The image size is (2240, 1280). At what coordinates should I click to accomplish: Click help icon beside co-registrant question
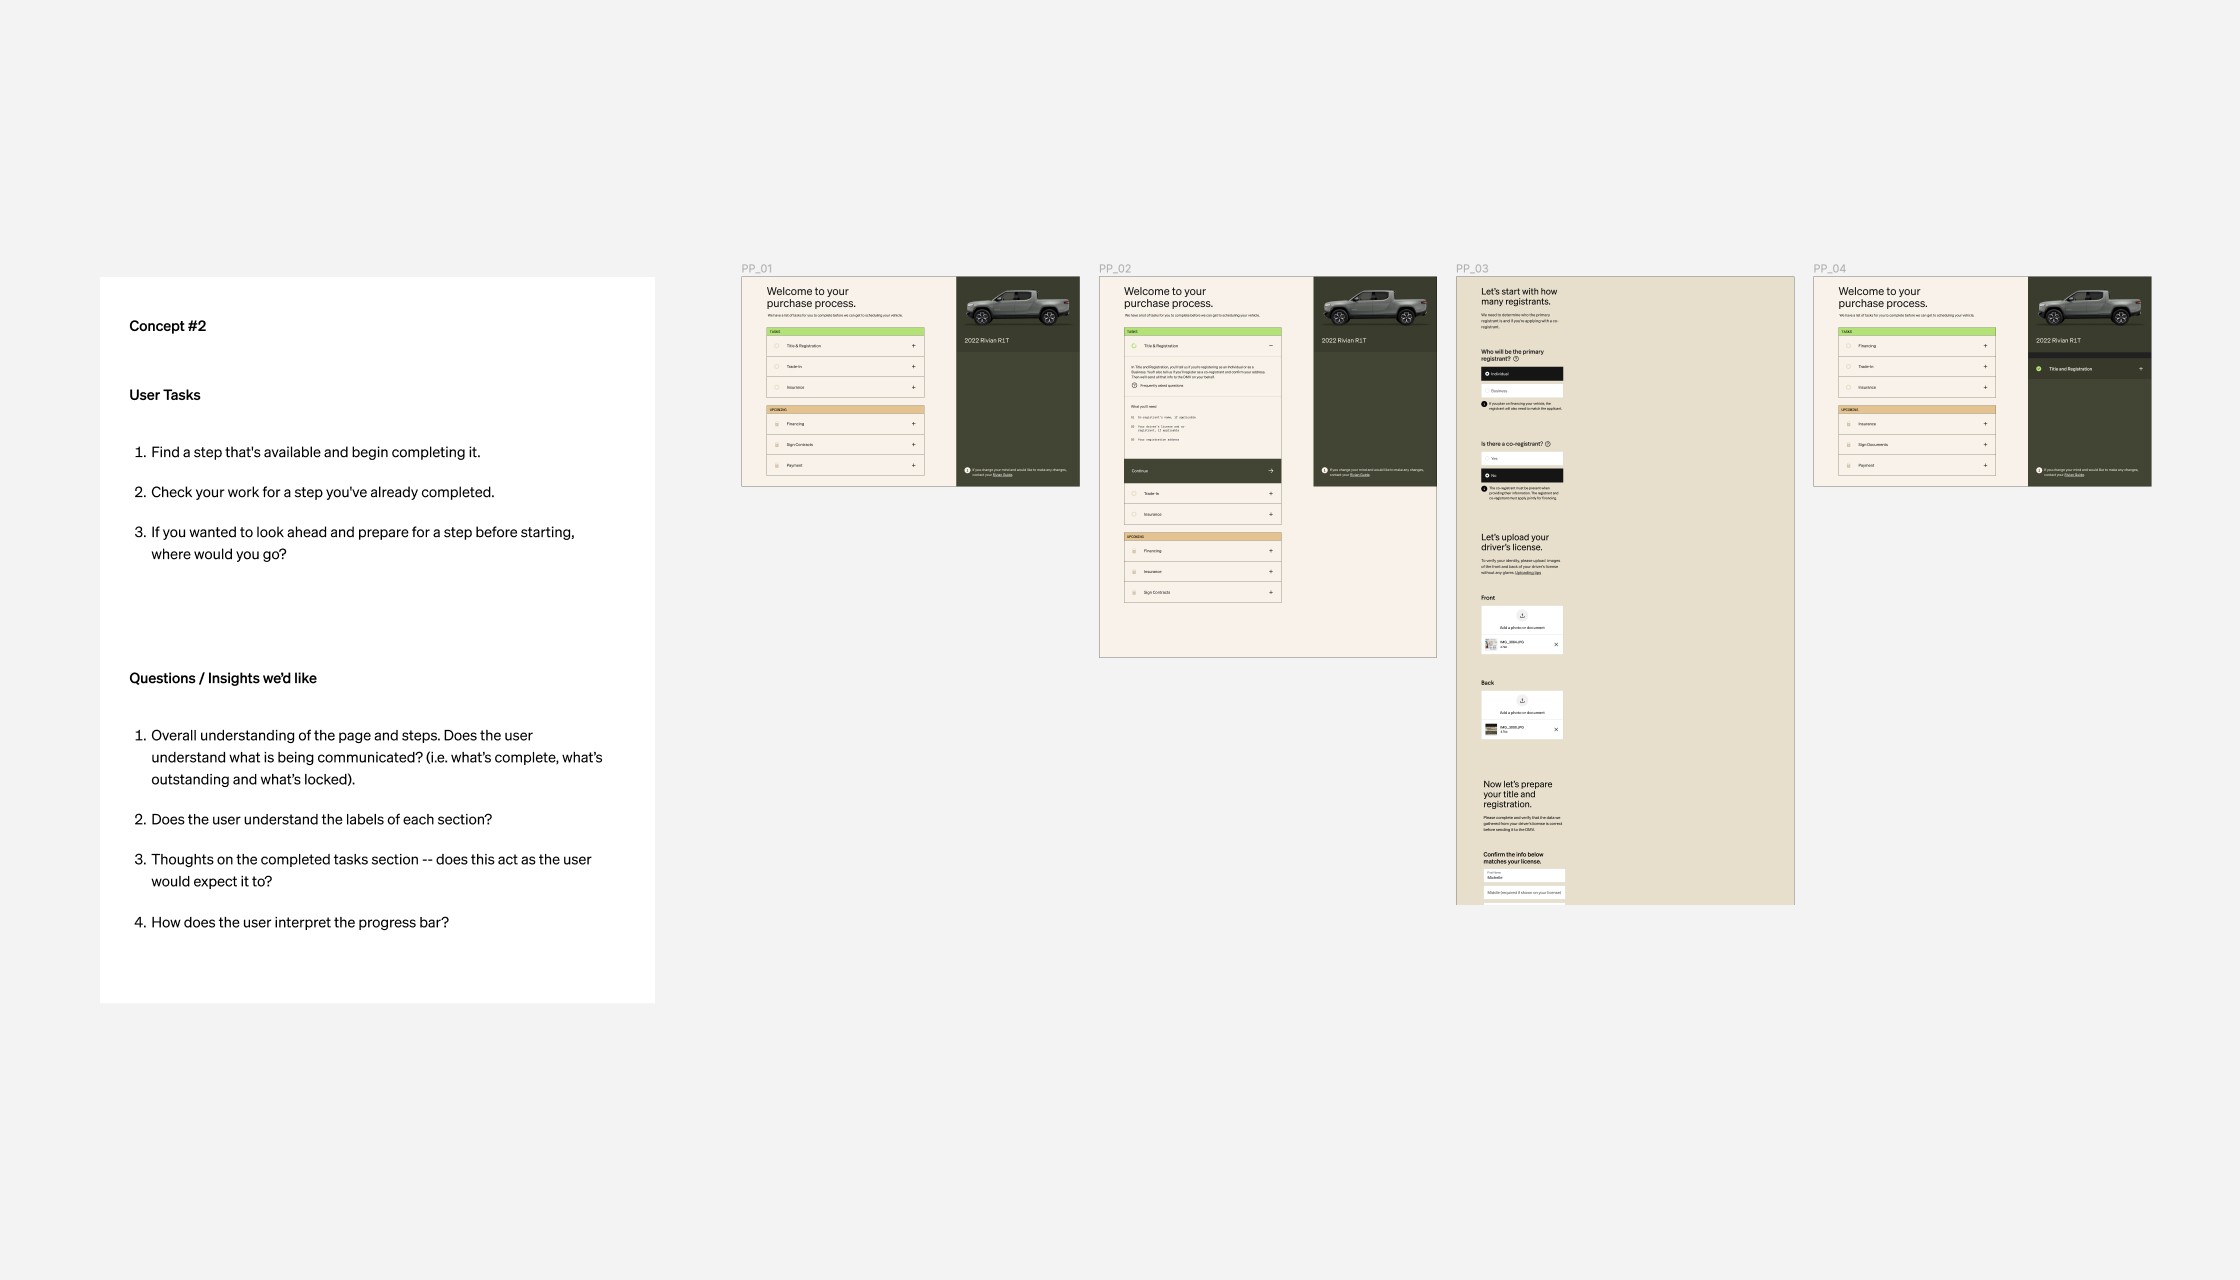1548,444
